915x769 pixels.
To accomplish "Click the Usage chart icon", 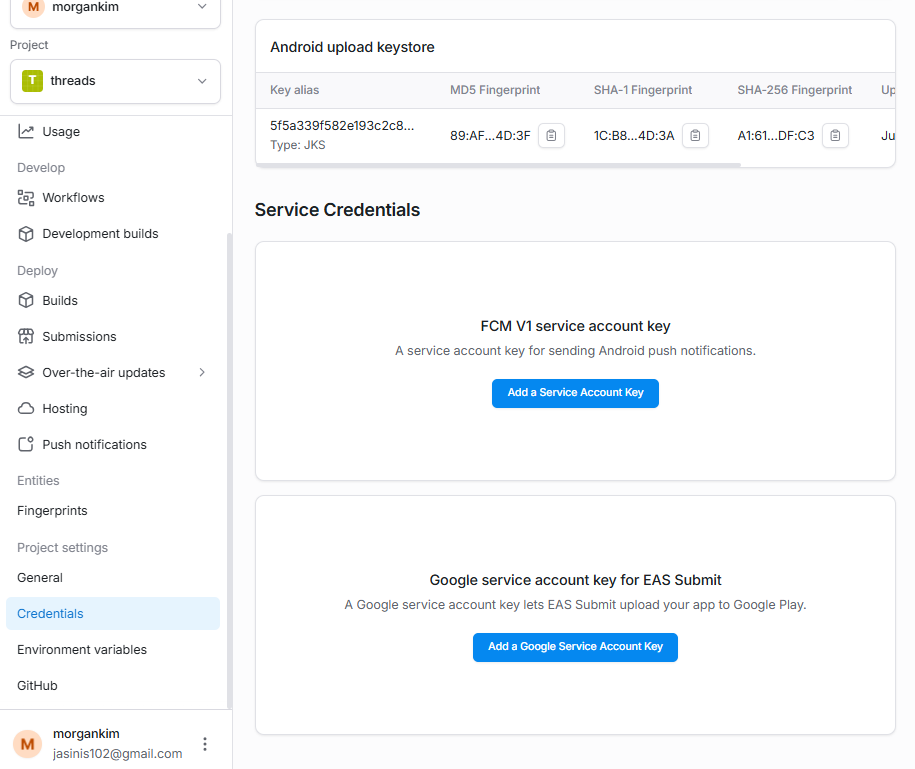I will (26, 131).
